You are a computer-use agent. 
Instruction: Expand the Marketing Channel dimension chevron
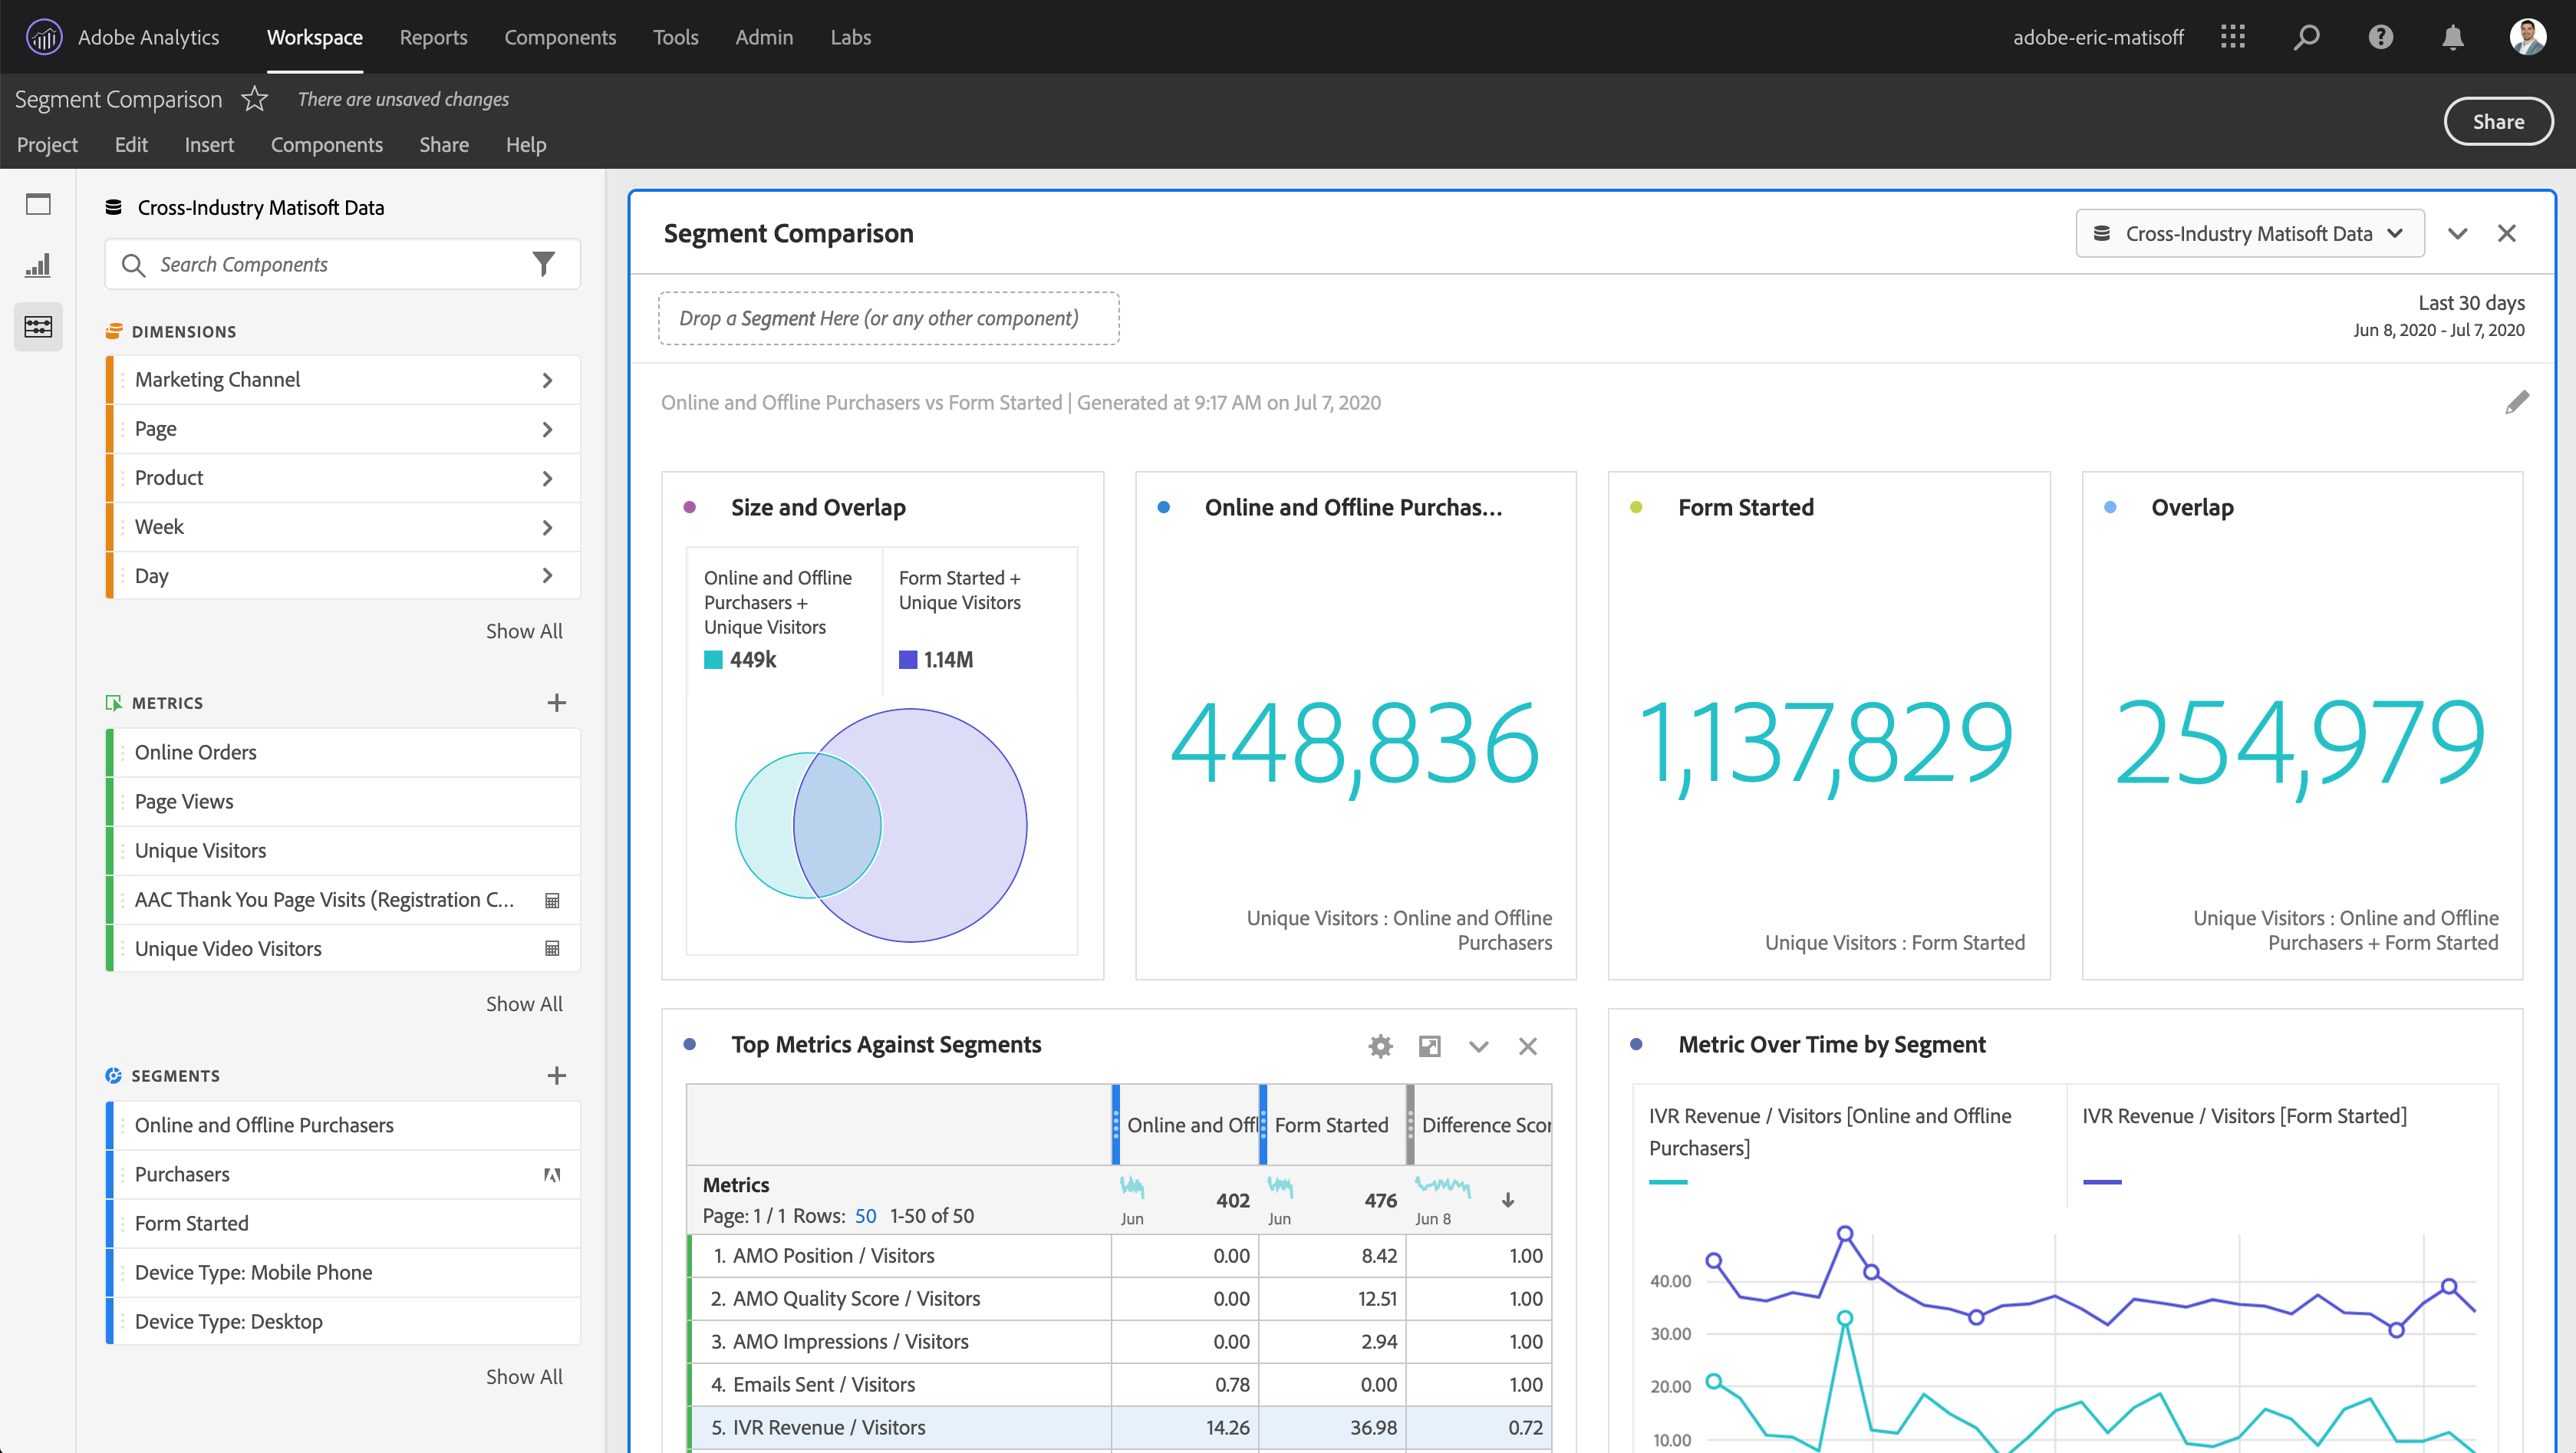pos(547,380)
